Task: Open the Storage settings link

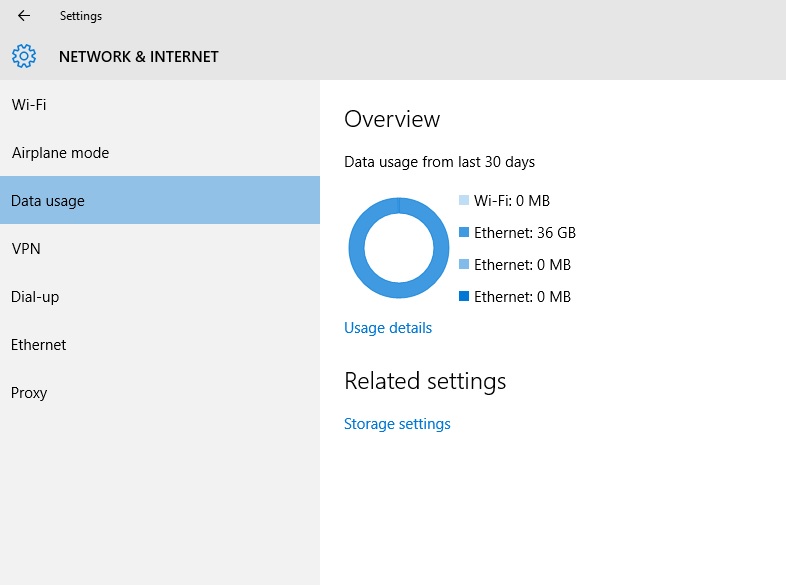Action: pos(397,424)
